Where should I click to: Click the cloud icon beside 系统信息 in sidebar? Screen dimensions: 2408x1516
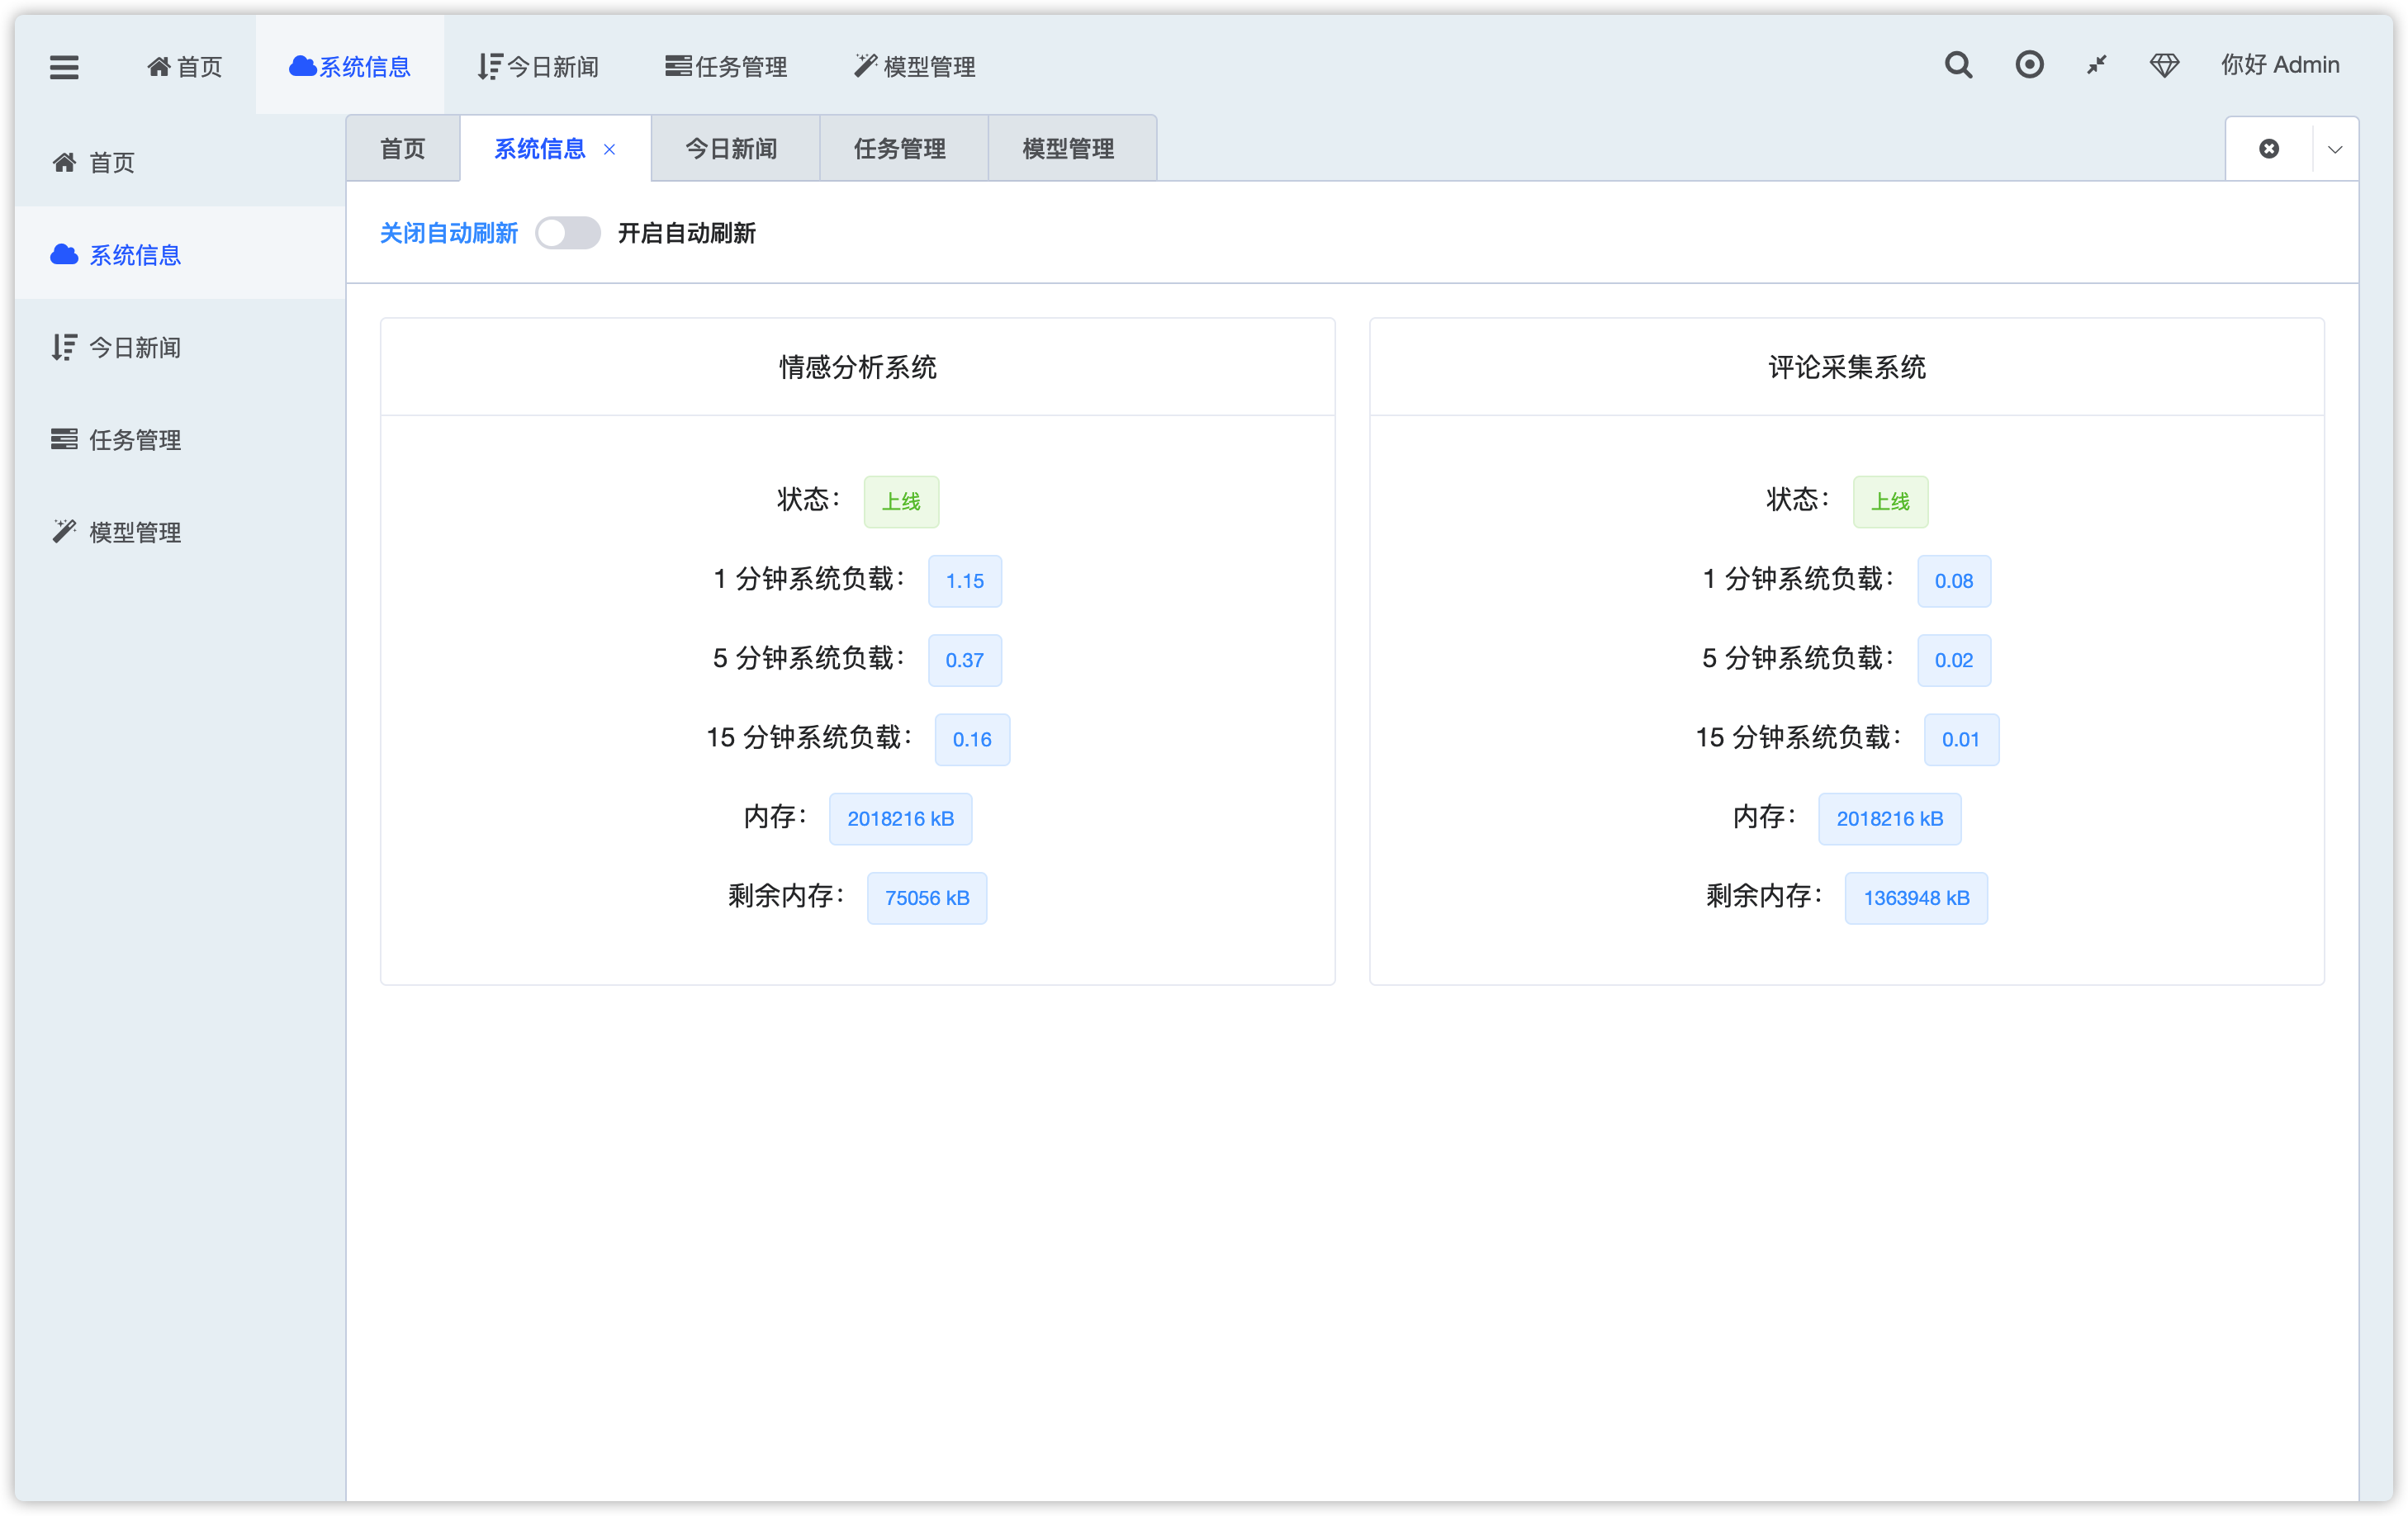[64, 255]
